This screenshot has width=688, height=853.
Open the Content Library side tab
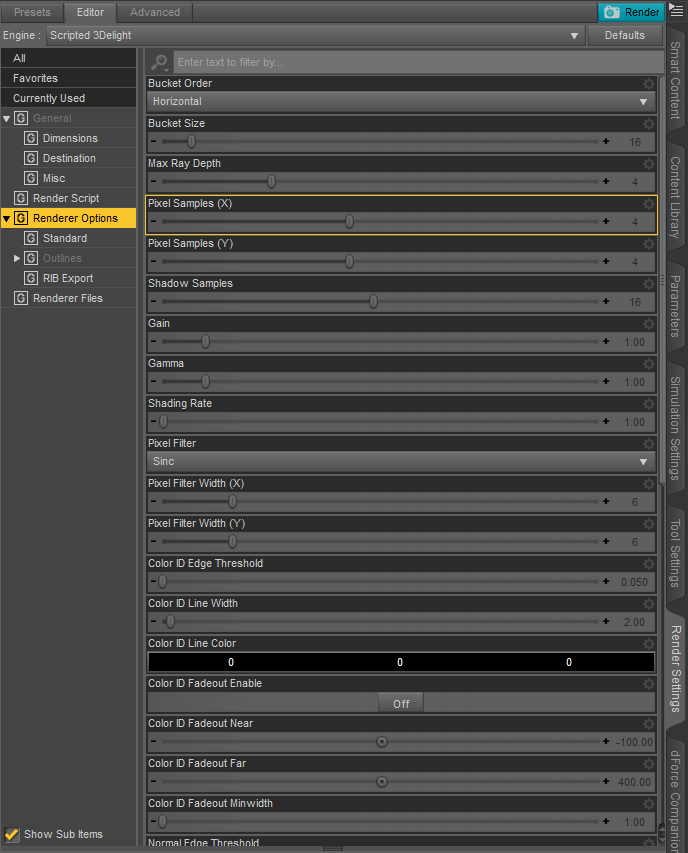click(x=675, y=197)
